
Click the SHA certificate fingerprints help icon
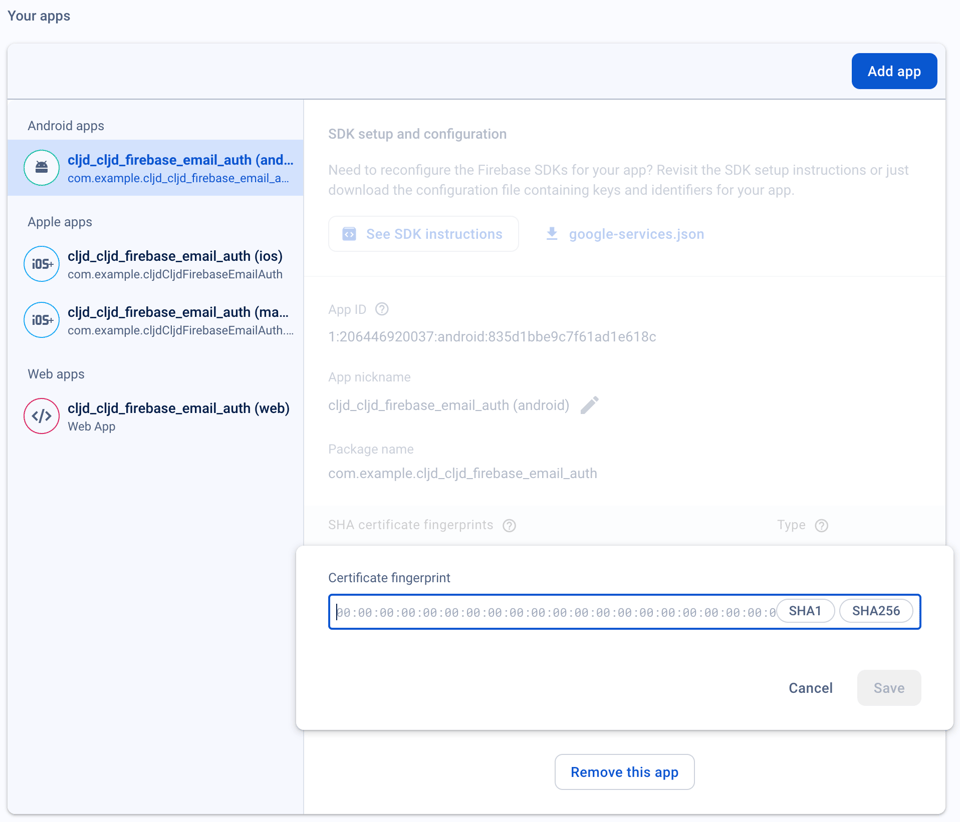509,525
